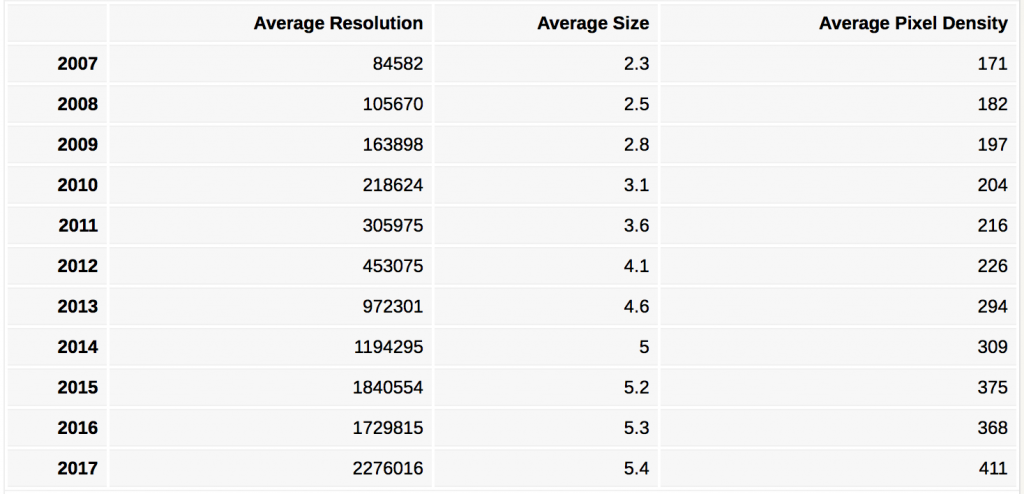Select the 2012 row label
Screen dimensions: 1024x494
78,266
